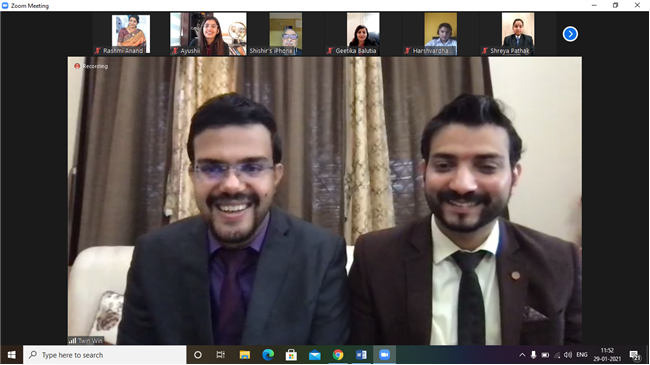Launch Google Chrome from taskbar
This screenshot has width=650, height=365.
[x=338, y=355]
